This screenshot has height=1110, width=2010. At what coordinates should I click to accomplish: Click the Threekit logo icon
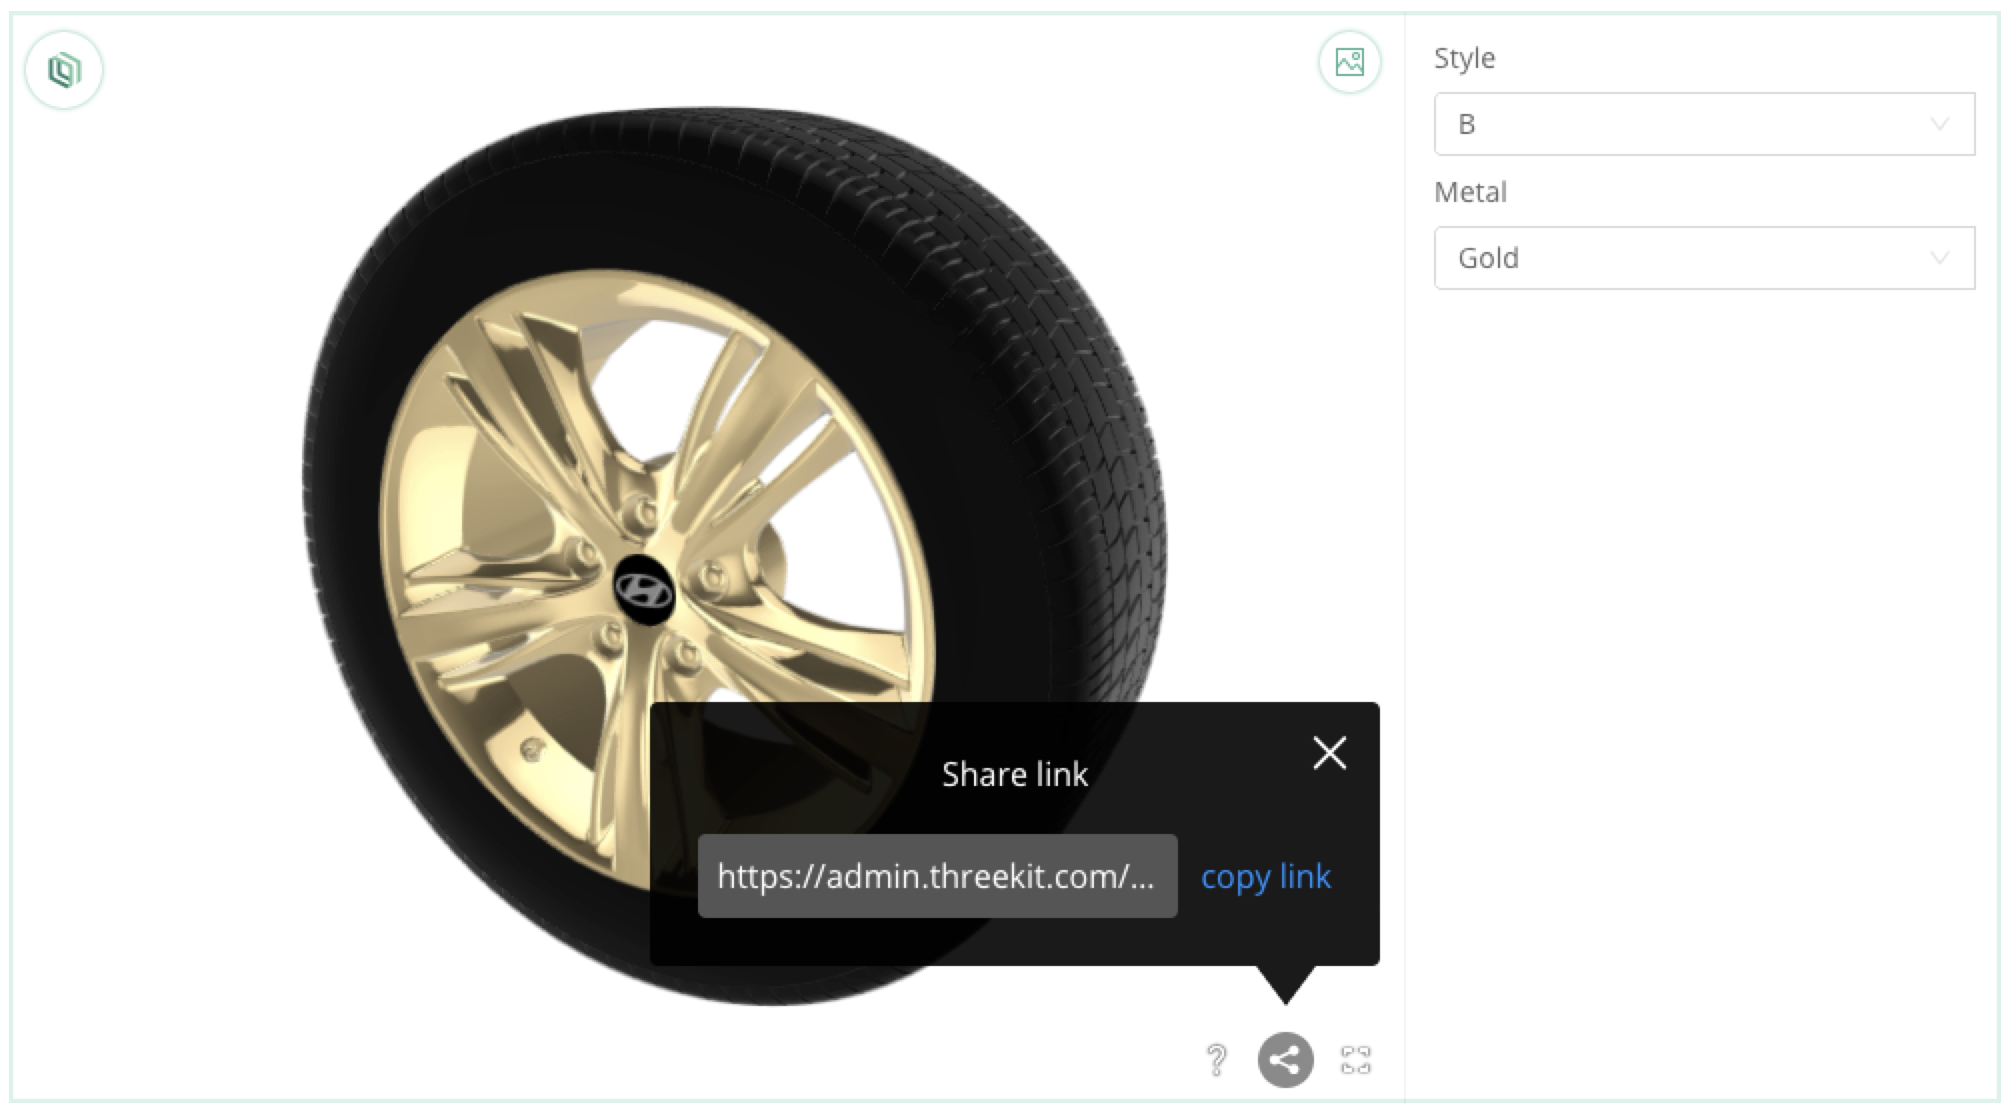64,70
